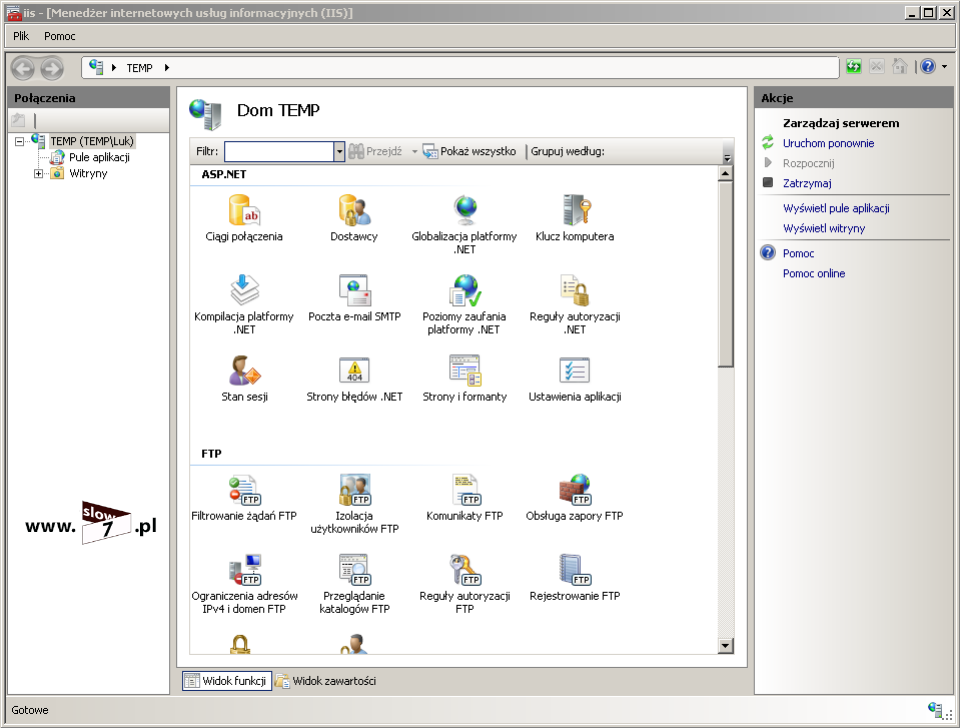Select TEMP (TEMP\Luk) server node
Viewport: 960px width, 728px height.
pyautogui.click(x=92, y=141)
